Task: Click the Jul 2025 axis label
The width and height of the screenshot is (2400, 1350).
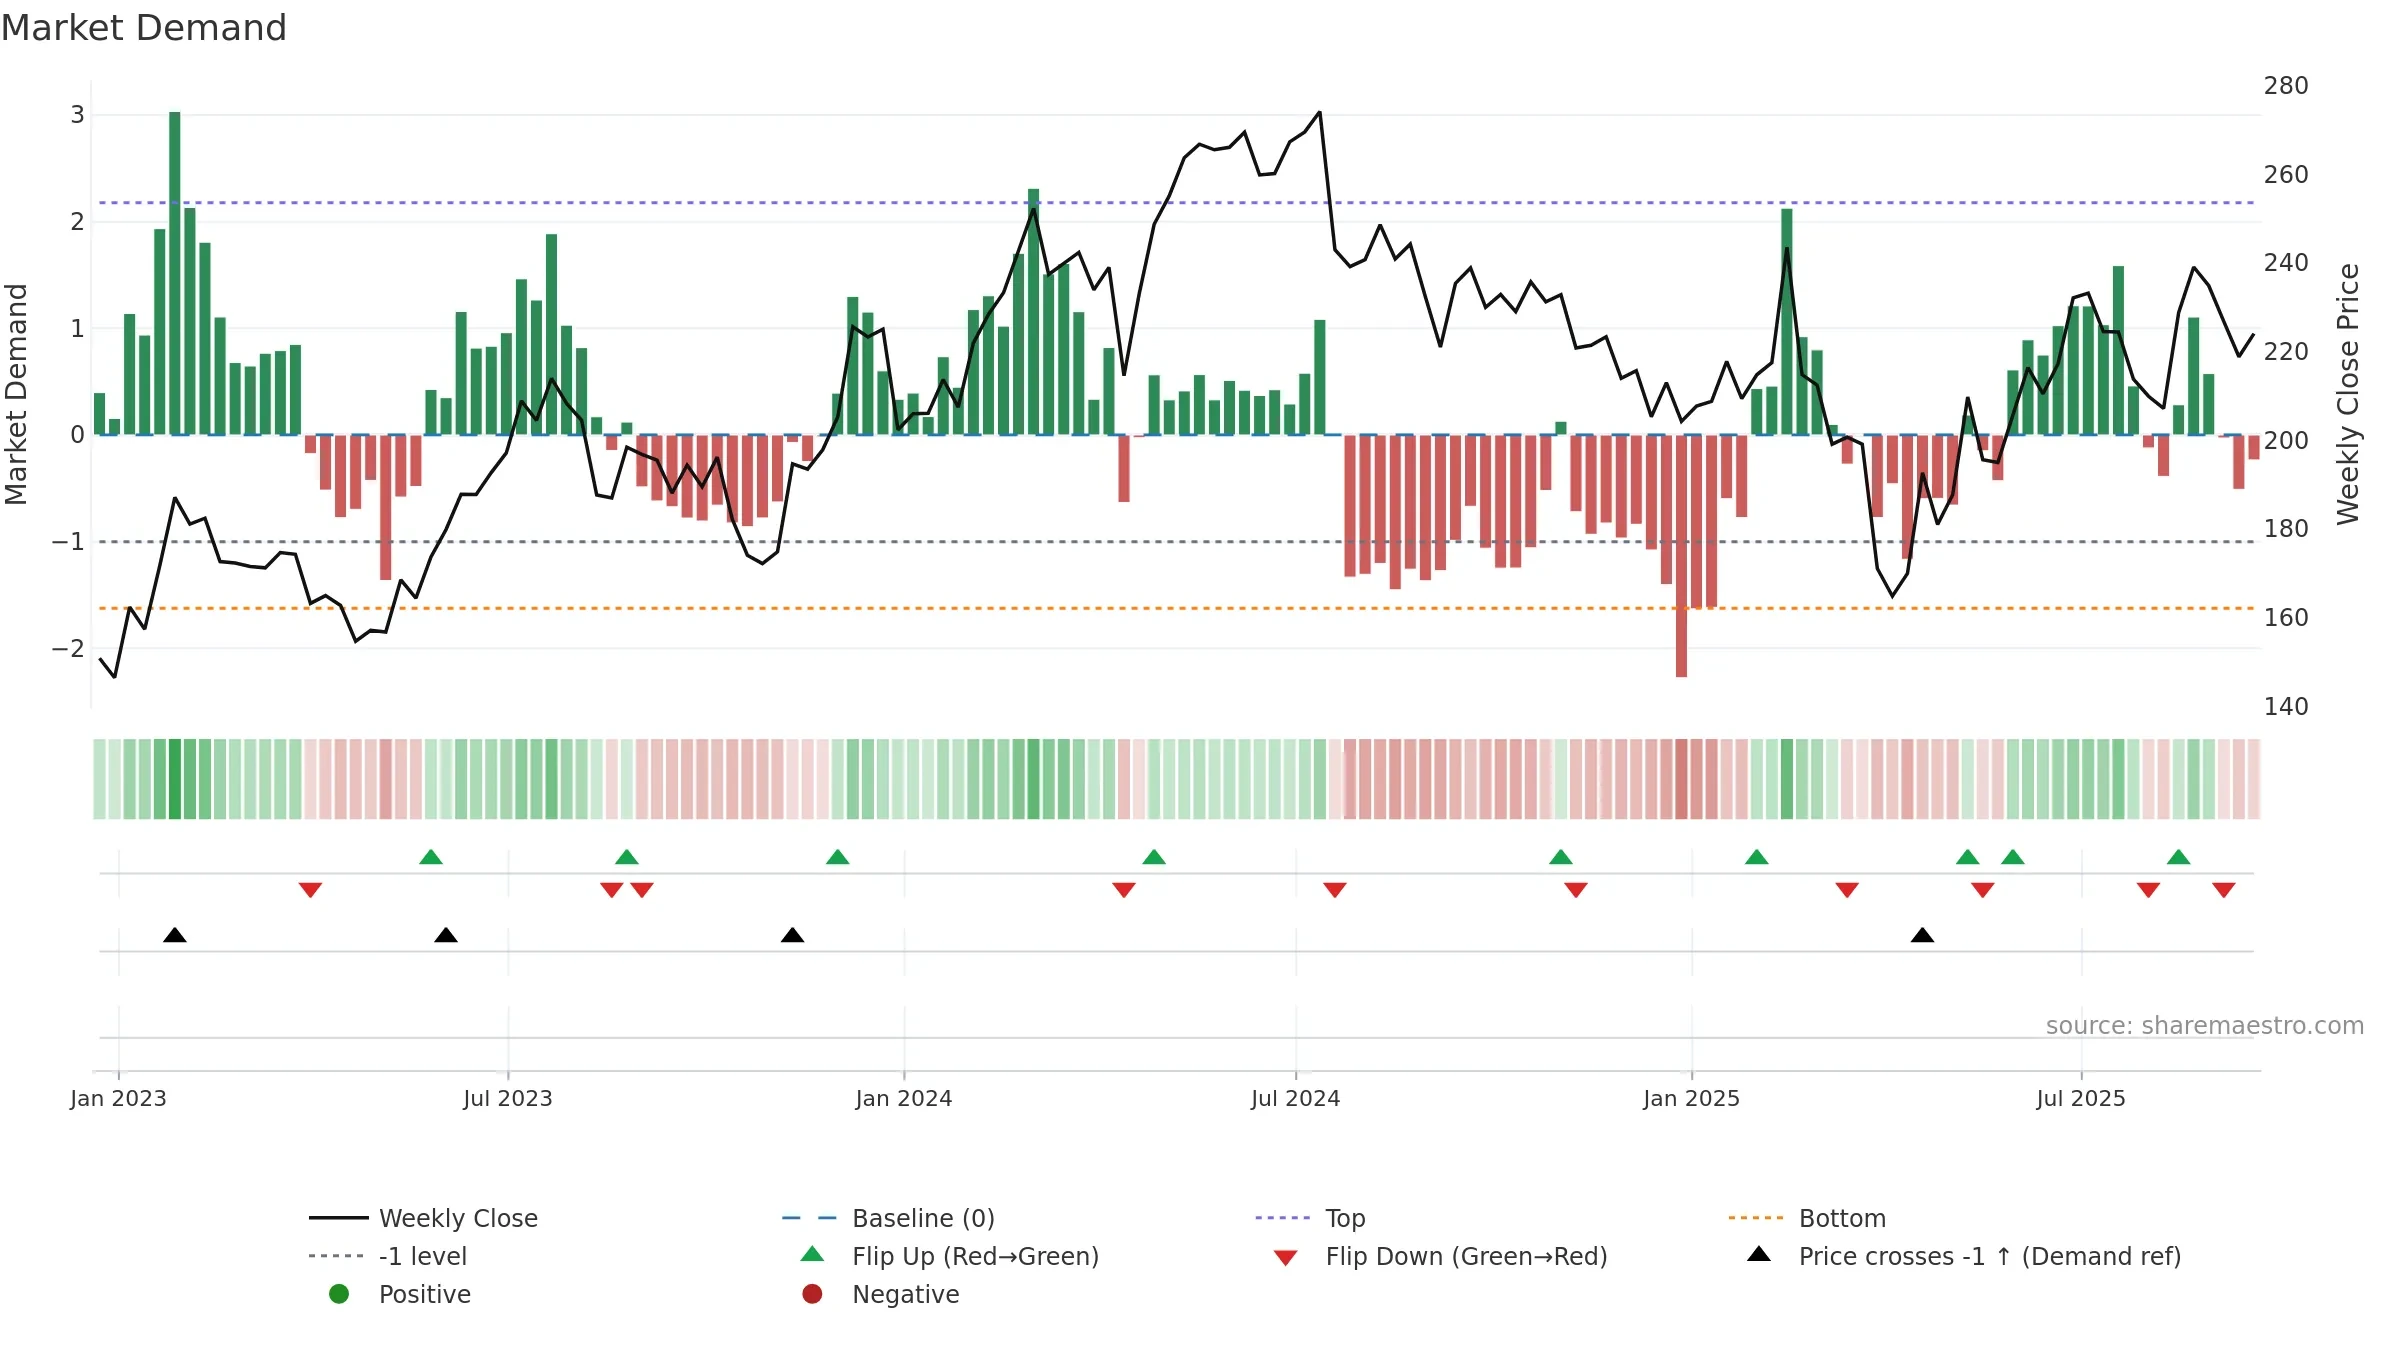Action: click(2081, 1098)
